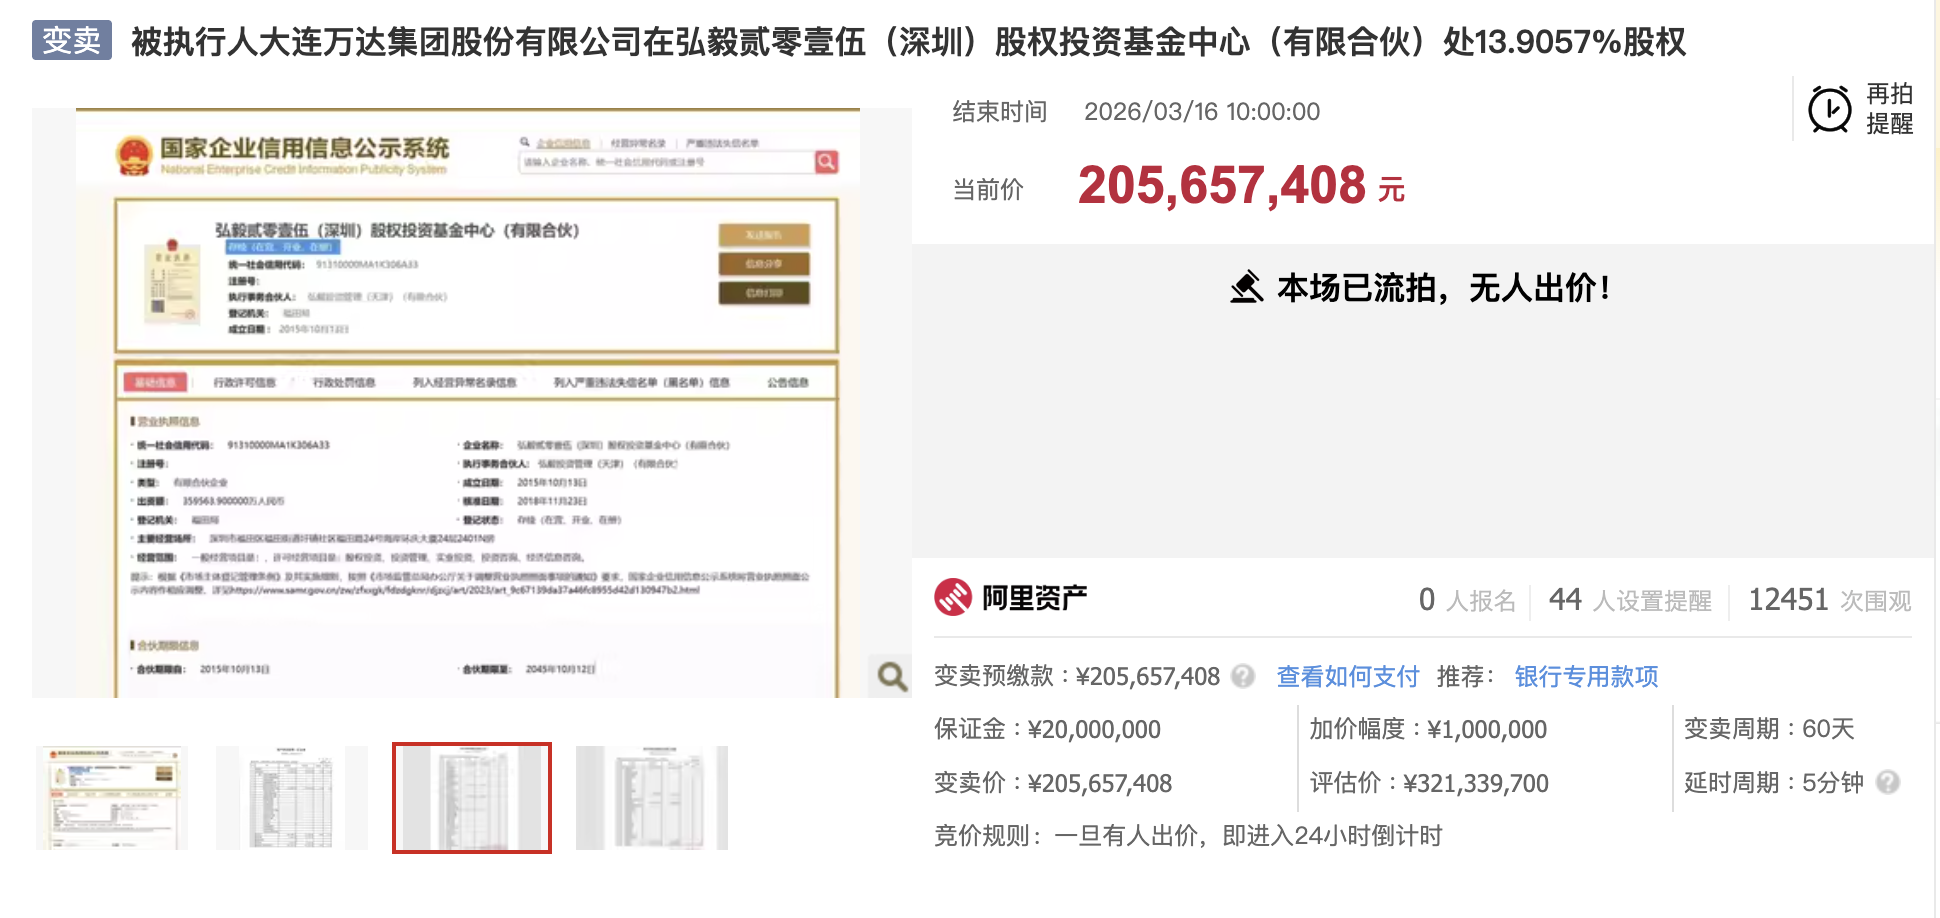Click the help icon beside 延时周期

pyautogui.click(x=1888, y=782)
